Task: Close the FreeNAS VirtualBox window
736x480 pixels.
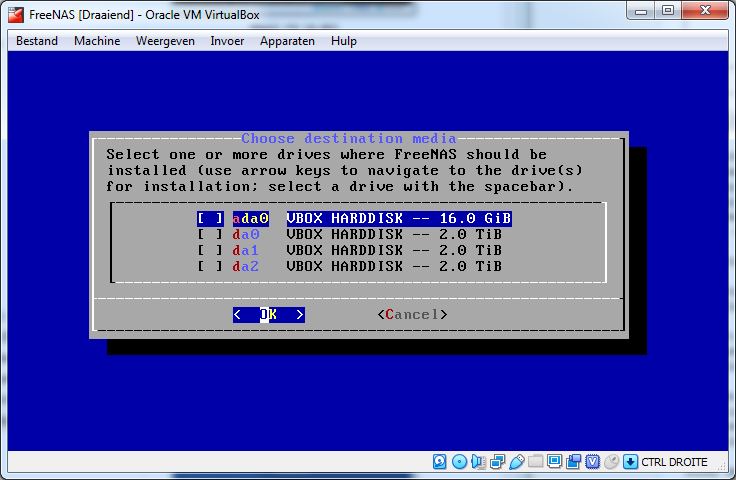Action: click(705, 11)
